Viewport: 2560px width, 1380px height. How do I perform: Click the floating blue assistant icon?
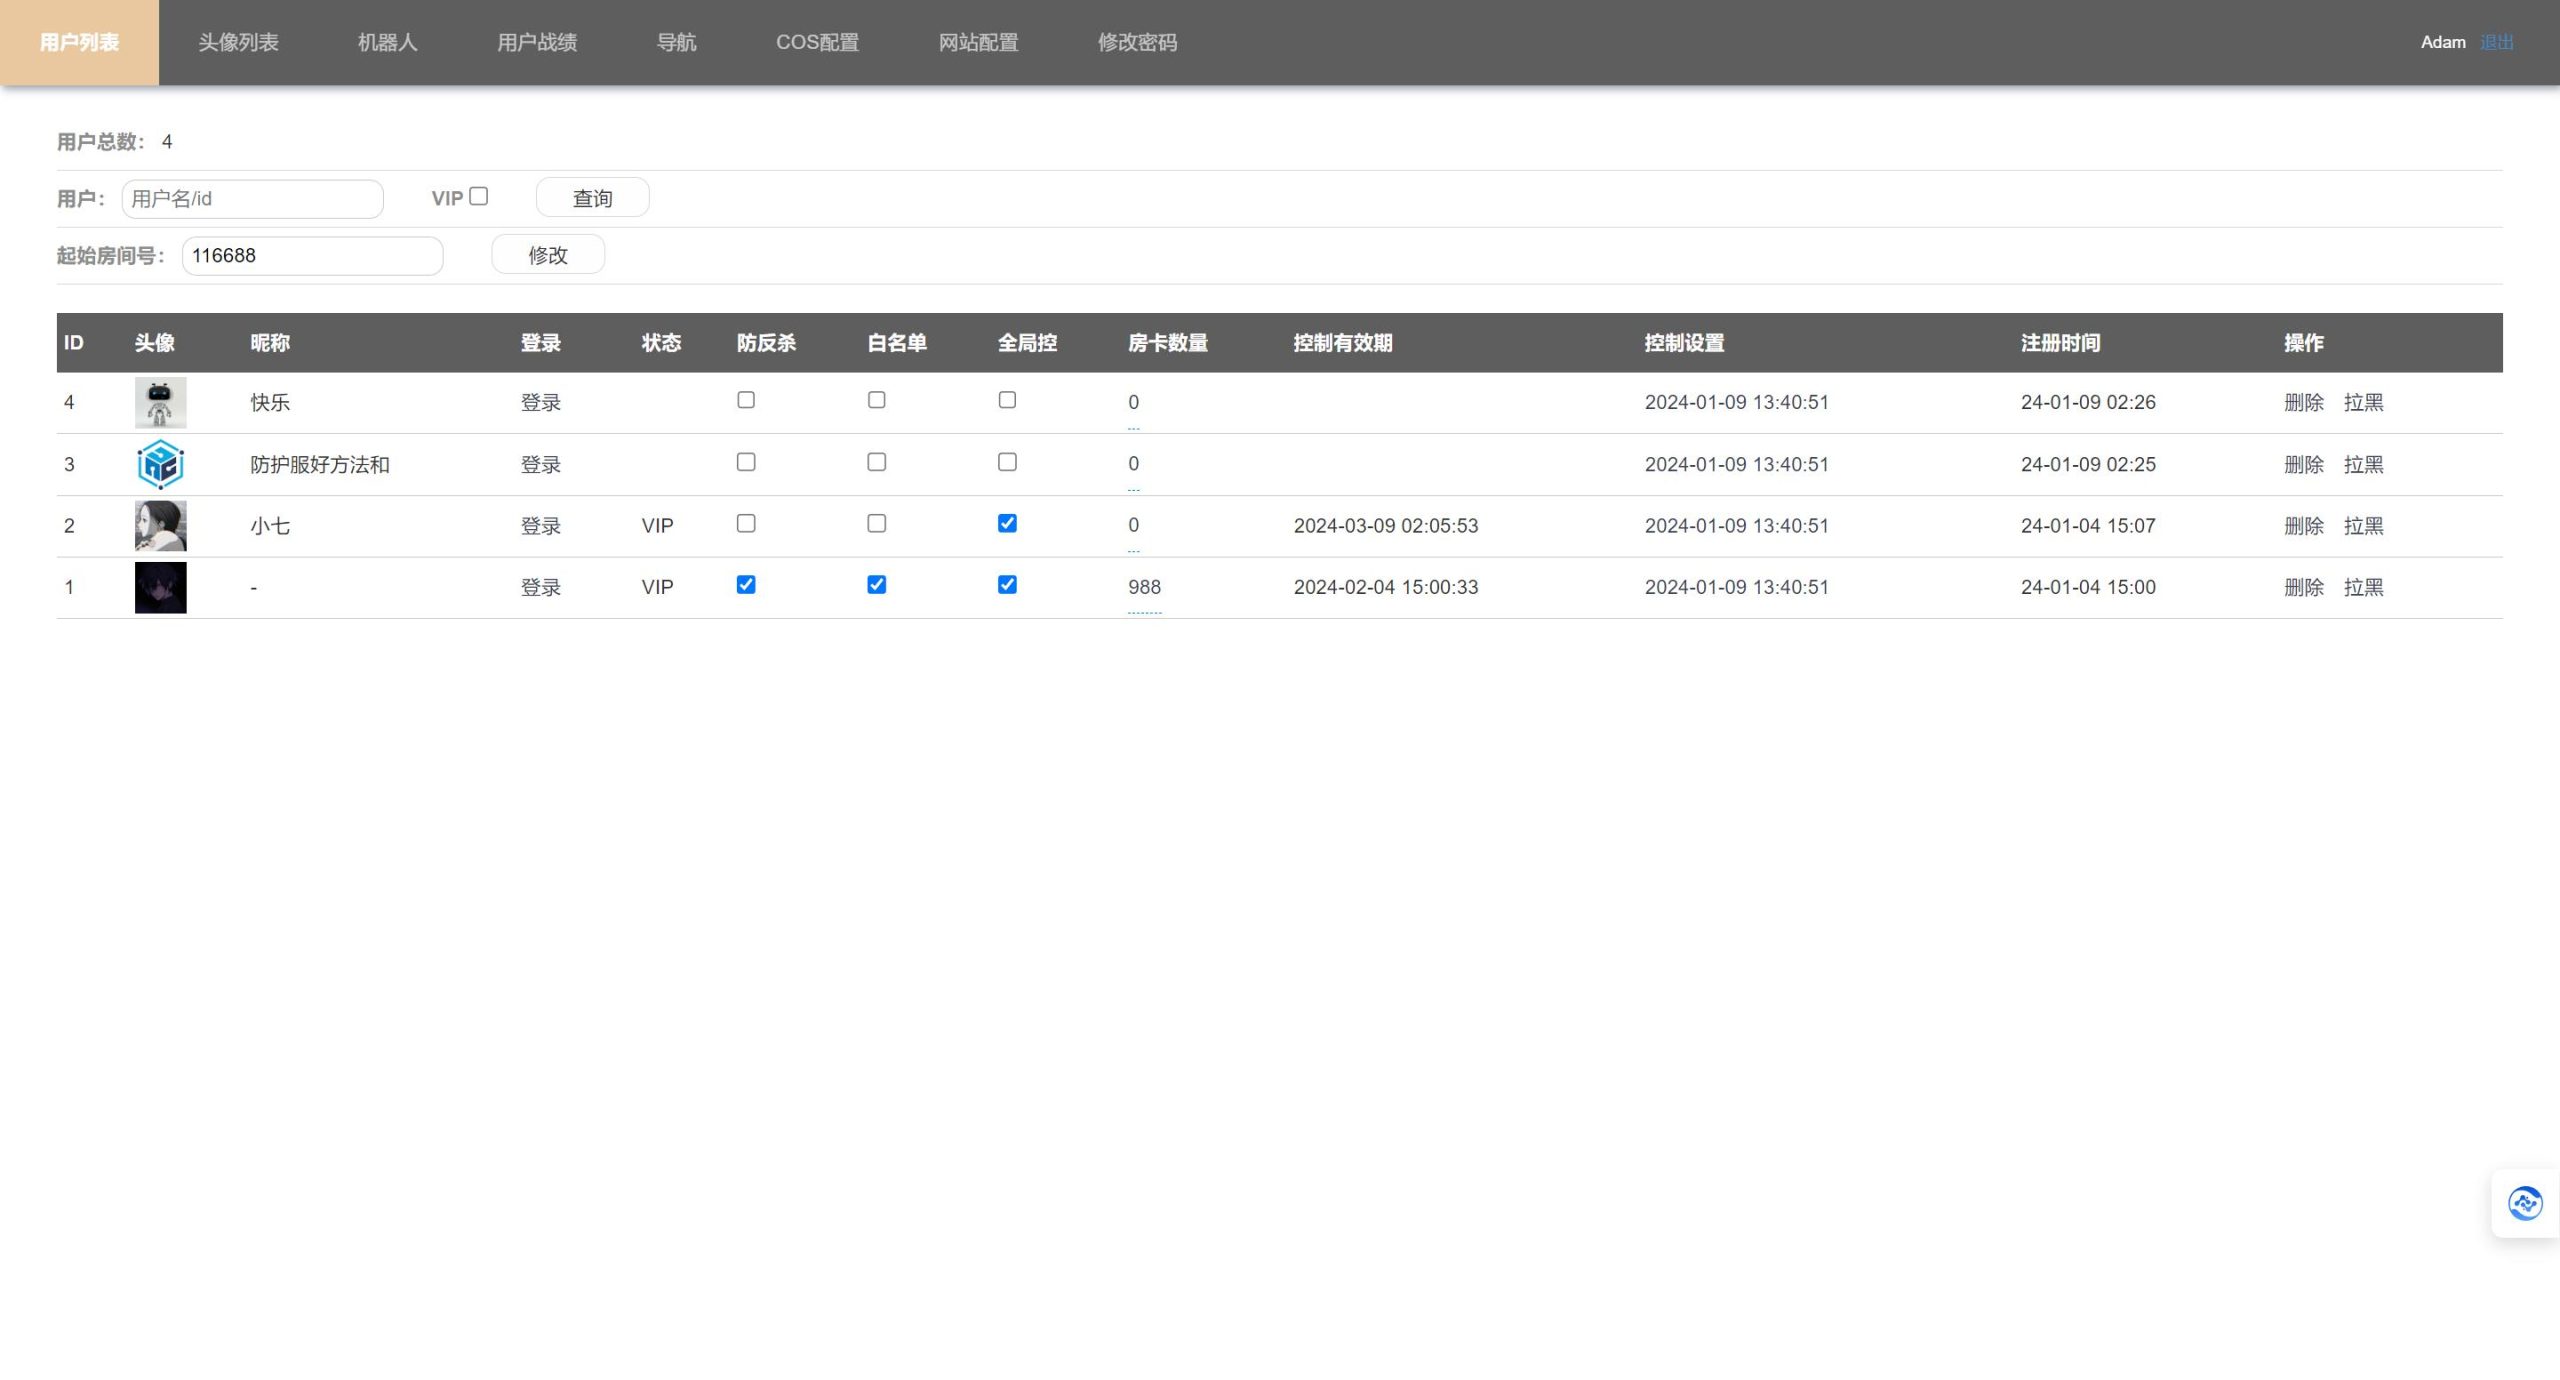click(x=2524, y=1203)
